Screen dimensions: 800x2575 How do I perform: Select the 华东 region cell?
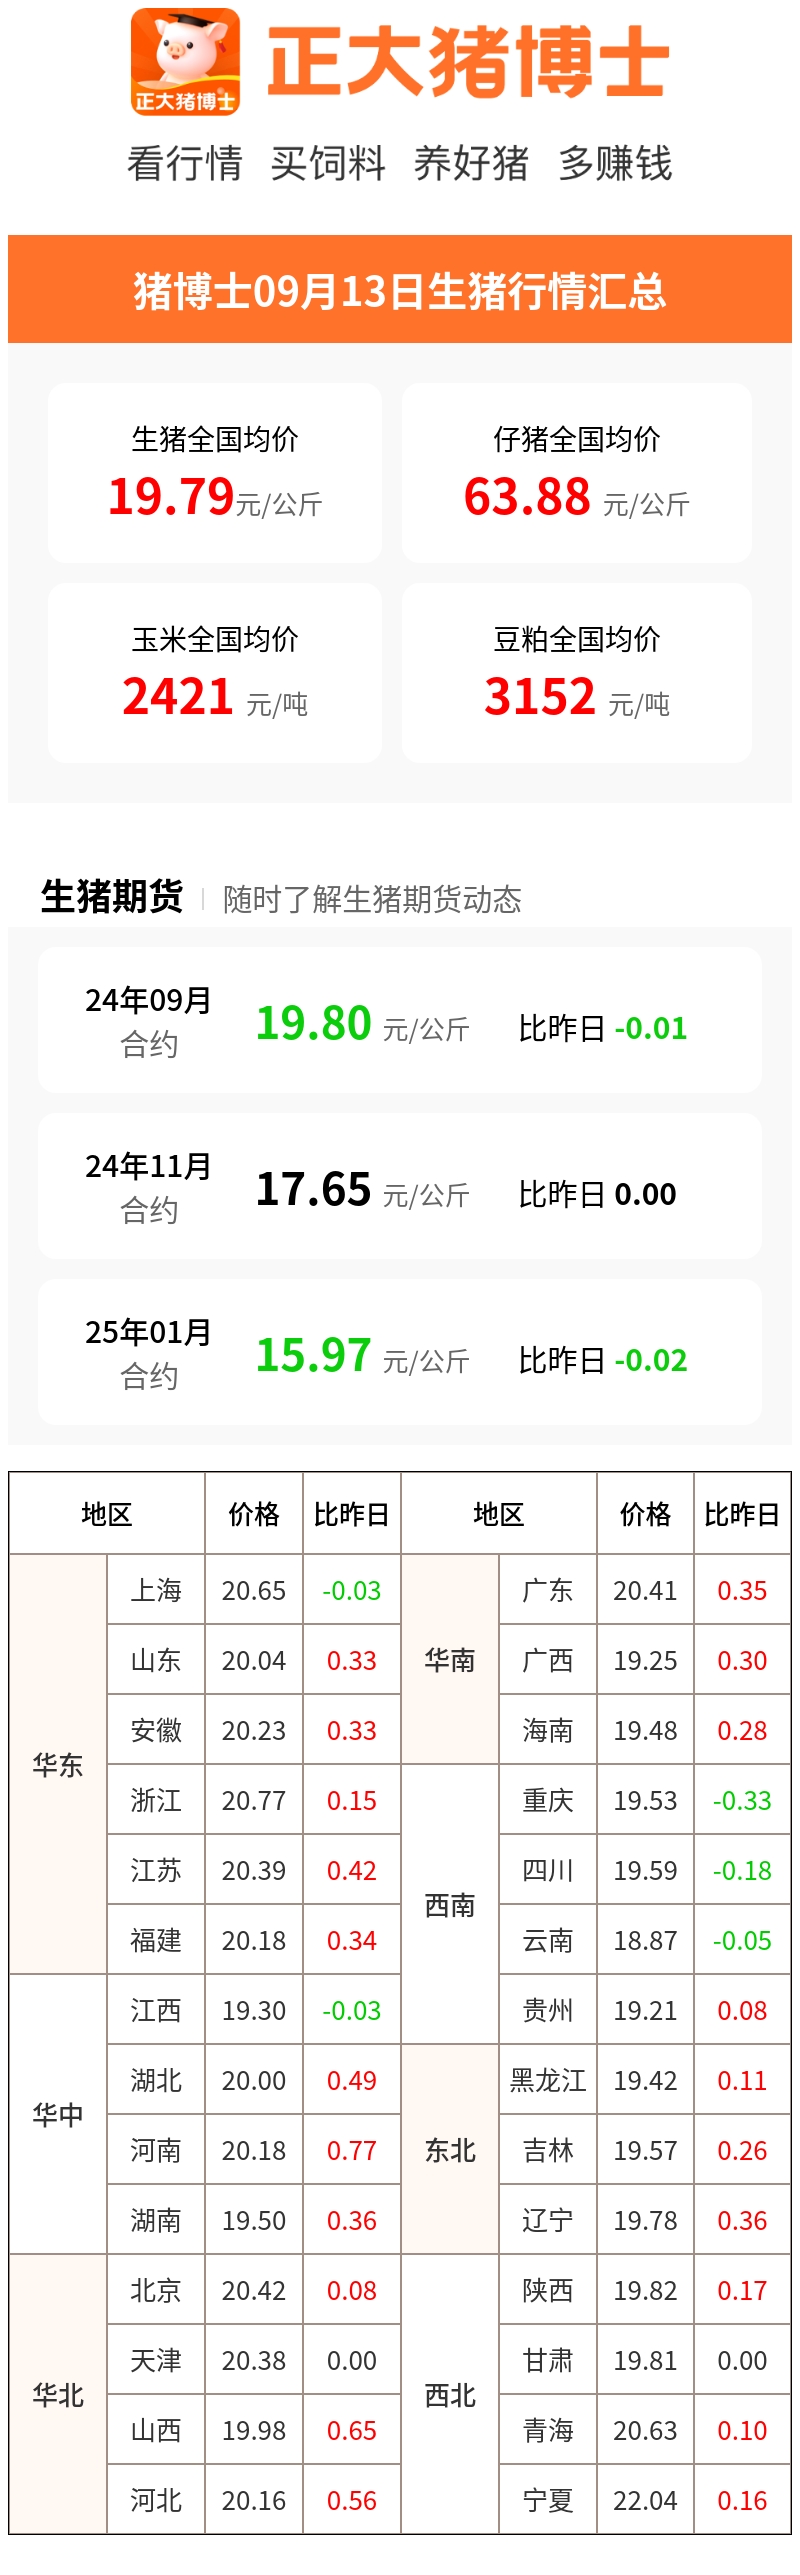point(58,1765)
